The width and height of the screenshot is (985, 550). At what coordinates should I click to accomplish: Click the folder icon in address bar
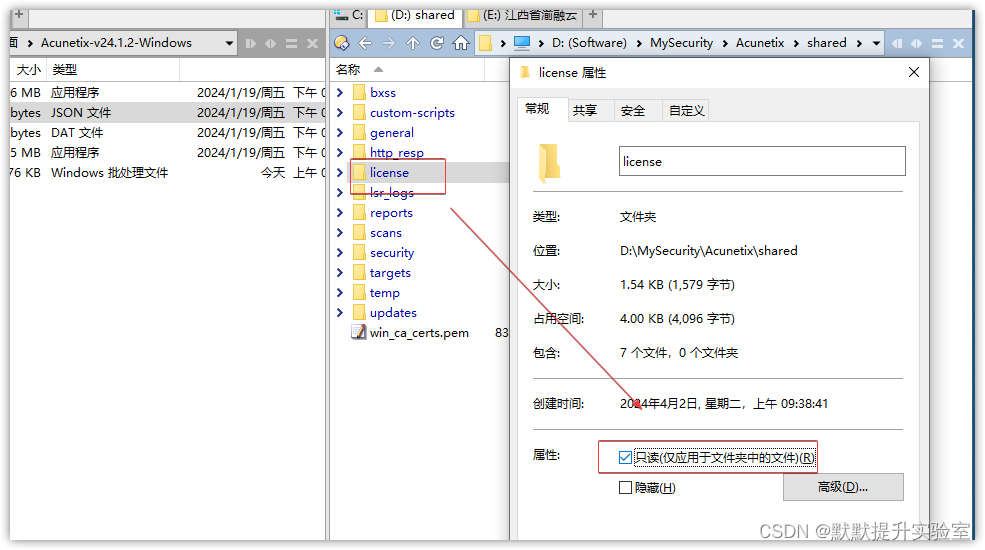(486, 43)
